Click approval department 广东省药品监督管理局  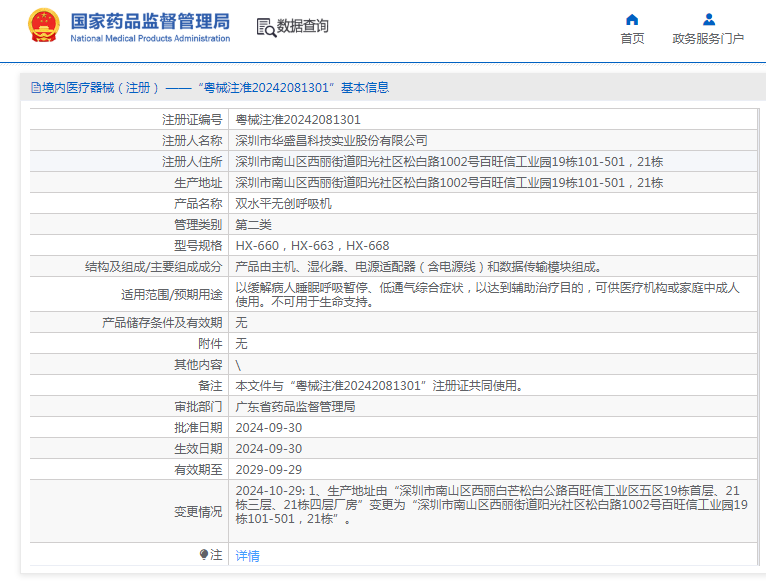295,407
